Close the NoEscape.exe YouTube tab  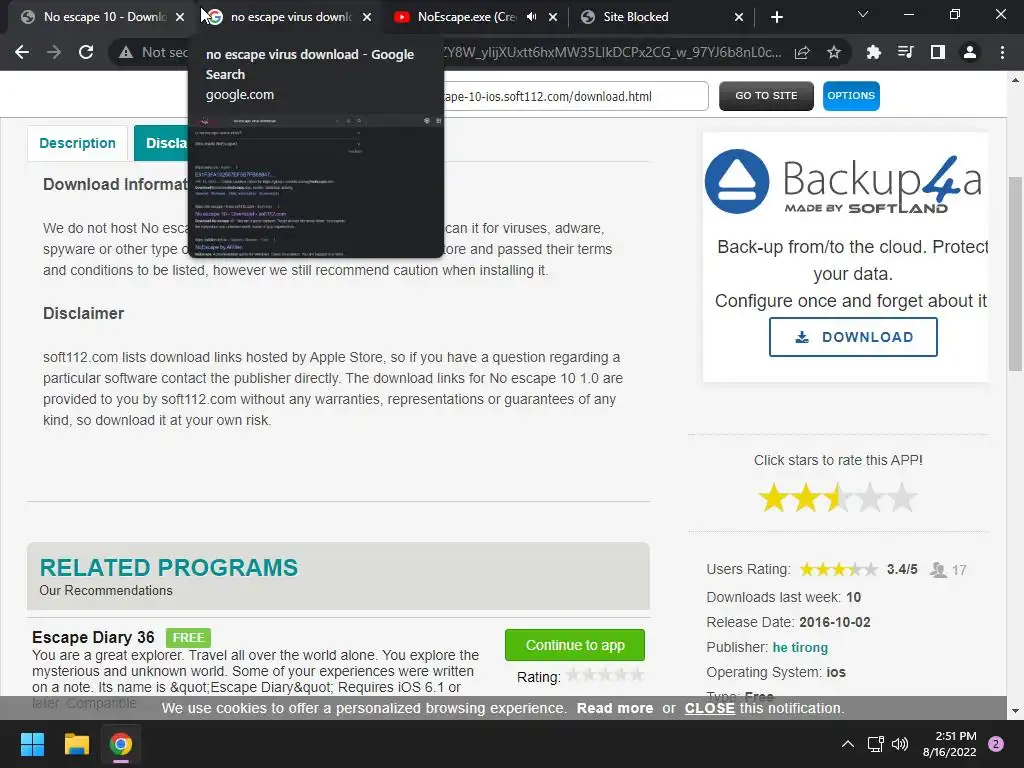point(553,17)
